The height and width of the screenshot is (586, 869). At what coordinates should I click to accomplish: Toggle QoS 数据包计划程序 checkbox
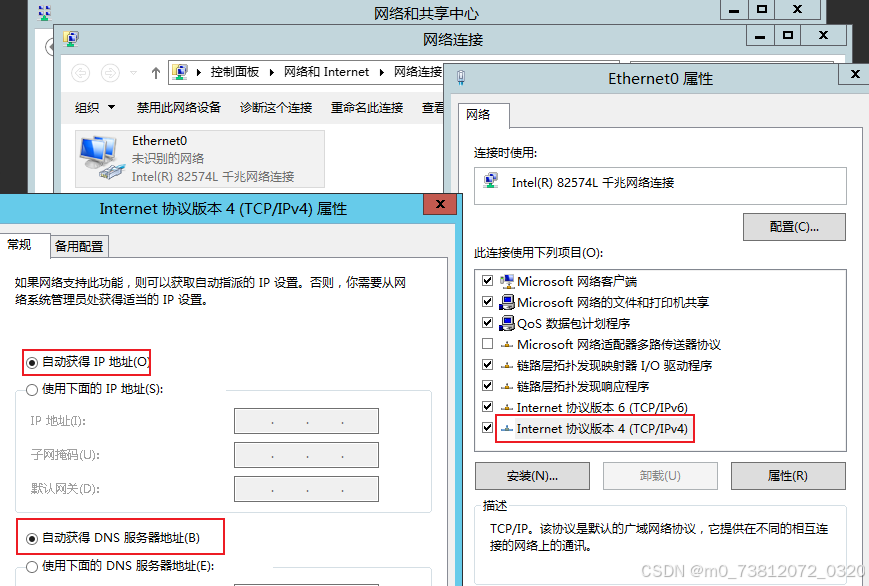[x=488, y=323]
